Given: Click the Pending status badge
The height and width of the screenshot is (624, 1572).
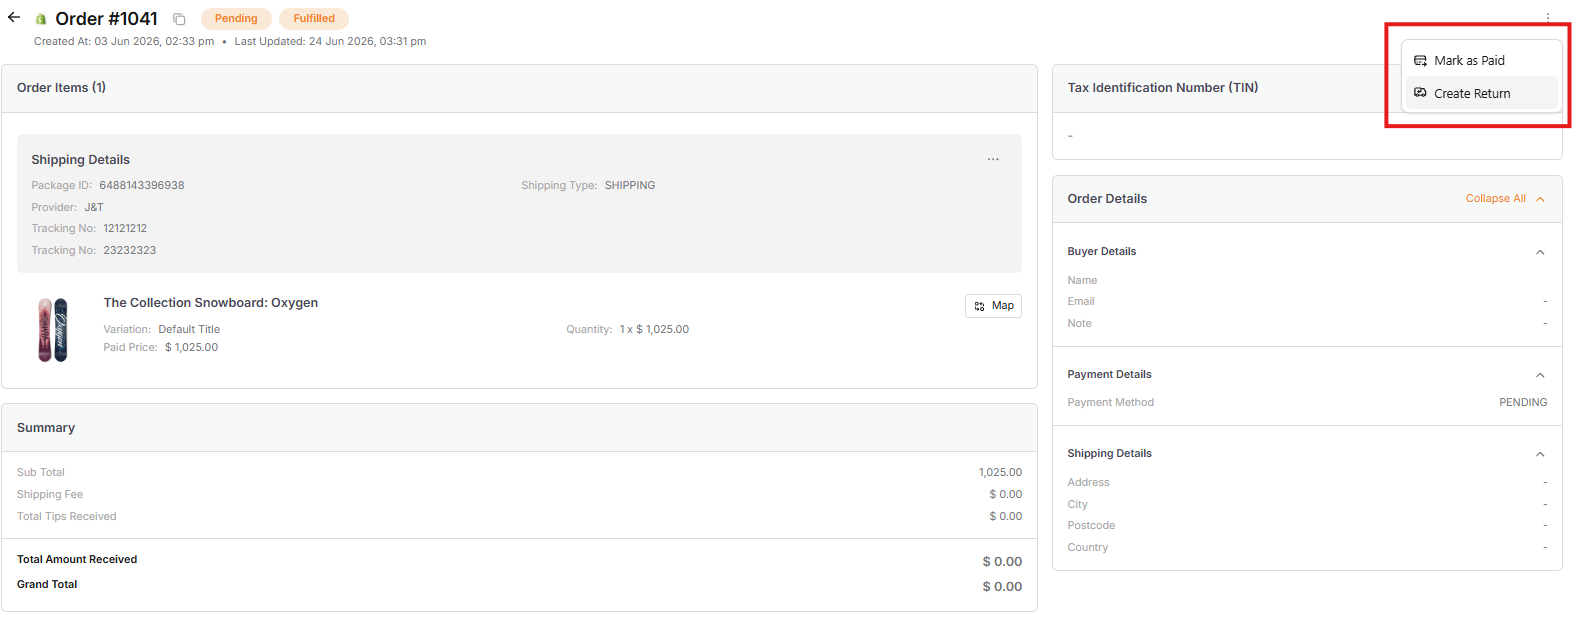Looking at the screenshot, I should 236,19.
